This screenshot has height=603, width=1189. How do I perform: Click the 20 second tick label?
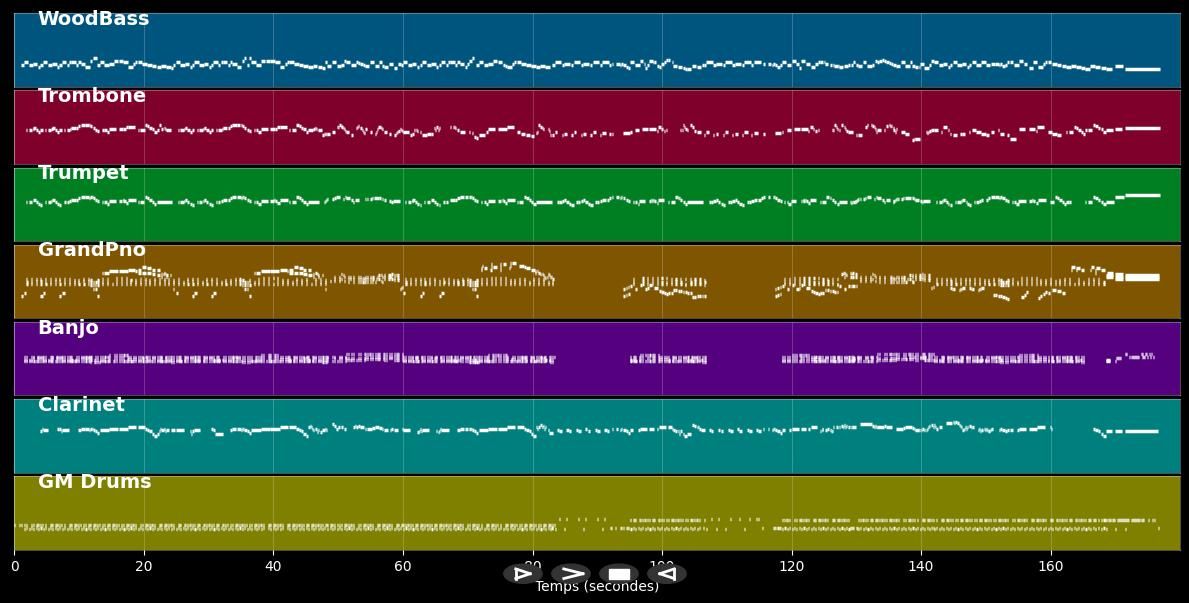(x=144, y=567)
